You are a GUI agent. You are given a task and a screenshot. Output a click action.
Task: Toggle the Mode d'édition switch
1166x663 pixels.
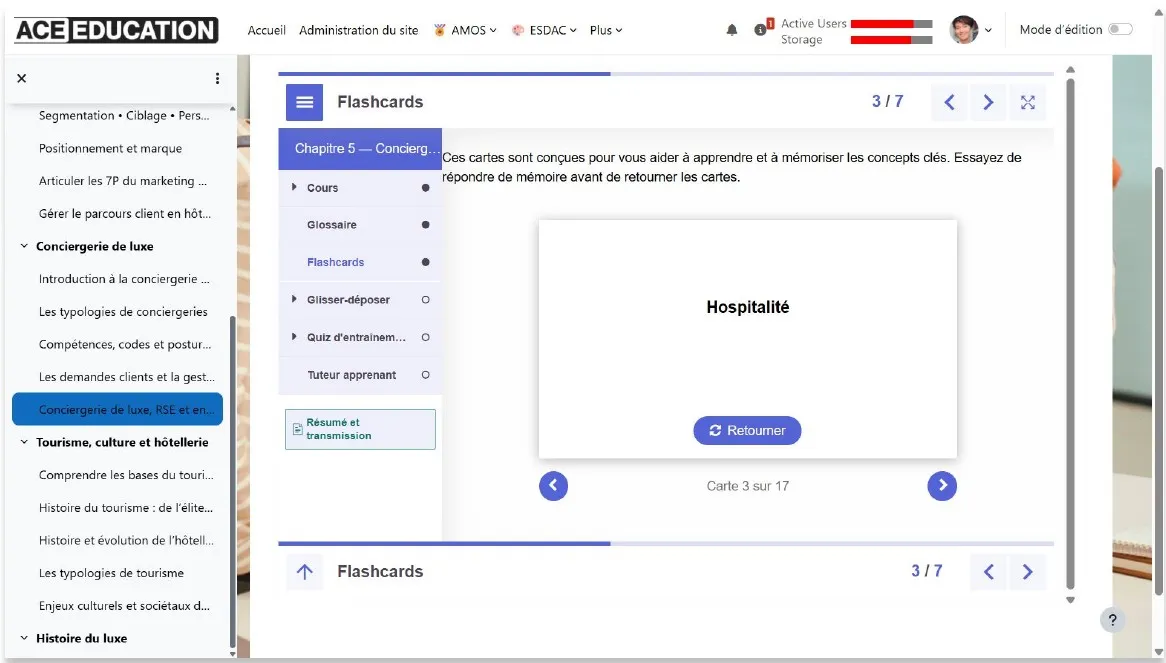[1120, 29]
